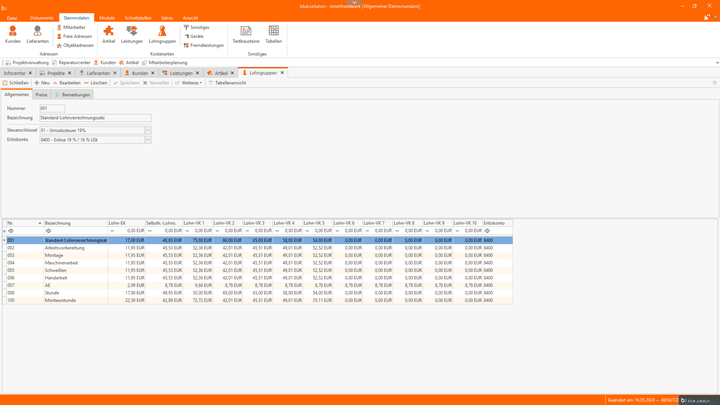Expand the Weiteres dropdown menu
Screen dimensions: 720x405
tap(189, 83)
